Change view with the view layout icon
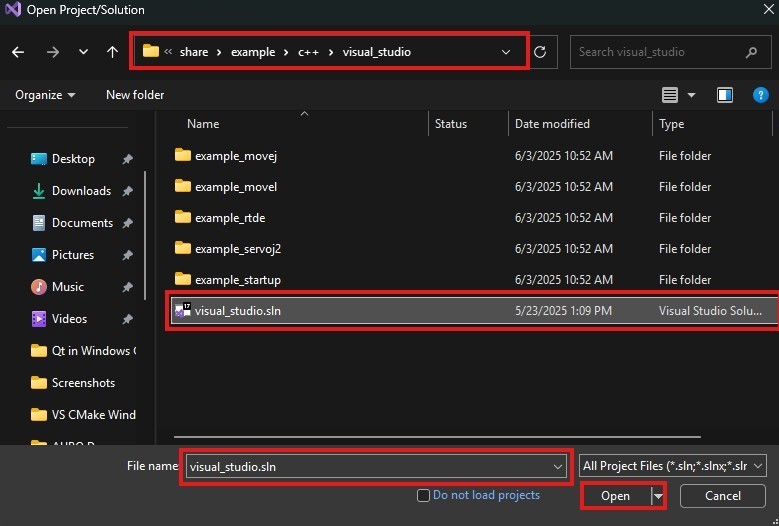This screenshot has width=779, height=526. pos(670,95)
